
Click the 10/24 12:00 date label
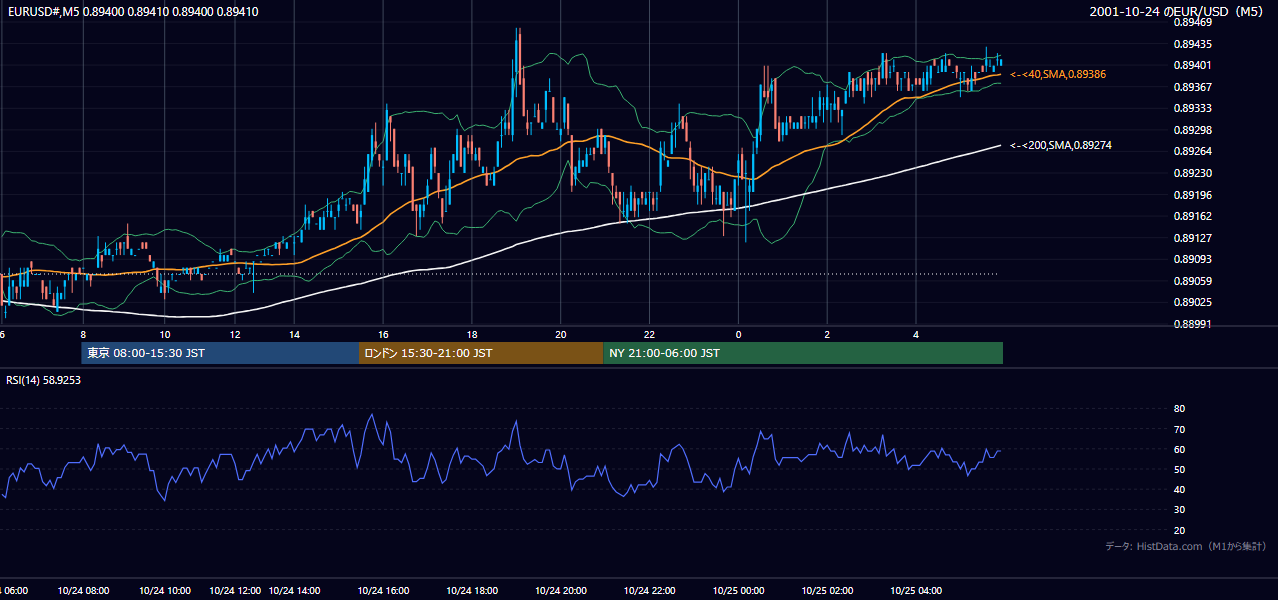point(235,590)
